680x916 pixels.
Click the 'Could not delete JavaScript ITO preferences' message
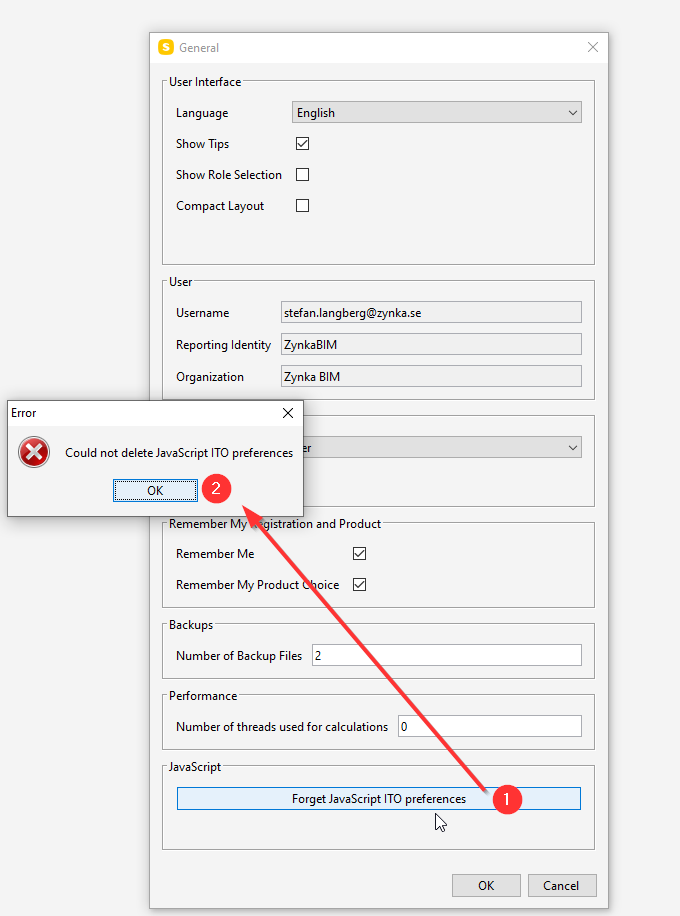(x=179, y=453)
